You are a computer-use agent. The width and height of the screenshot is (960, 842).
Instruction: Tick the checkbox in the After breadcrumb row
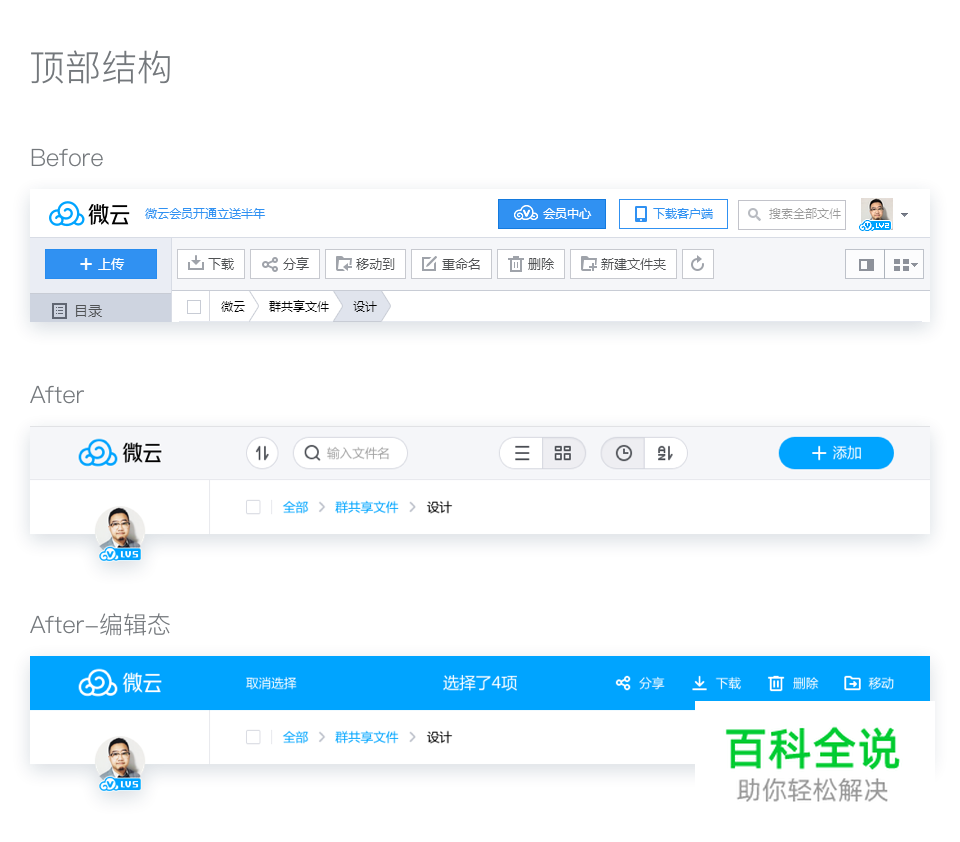tap(253, 507)
